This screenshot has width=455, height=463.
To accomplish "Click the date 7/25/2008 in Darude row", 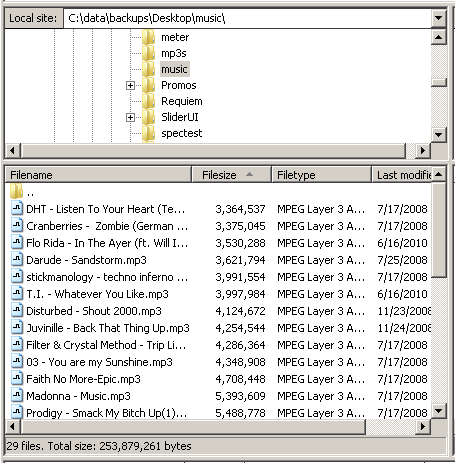I will point(402,260).
